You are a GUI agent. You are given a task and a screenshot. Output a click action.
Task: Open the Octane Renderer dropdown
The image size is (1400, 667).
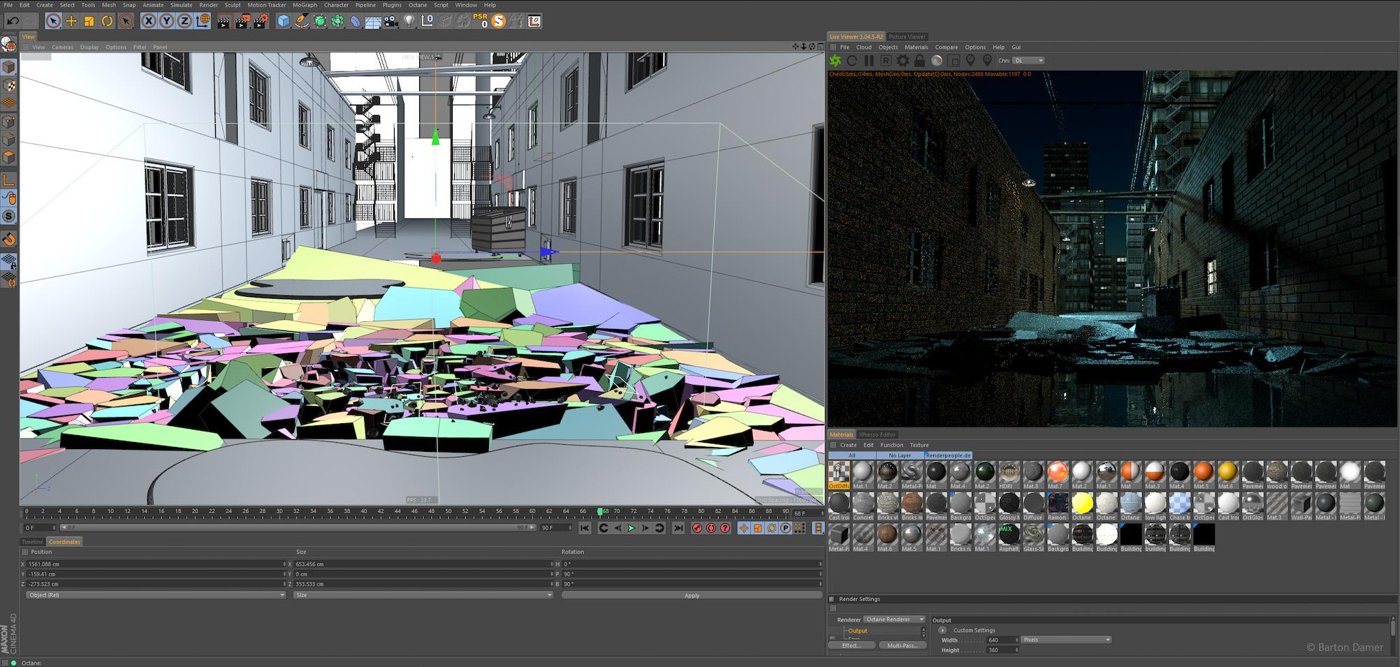click(x=894, y=620)
